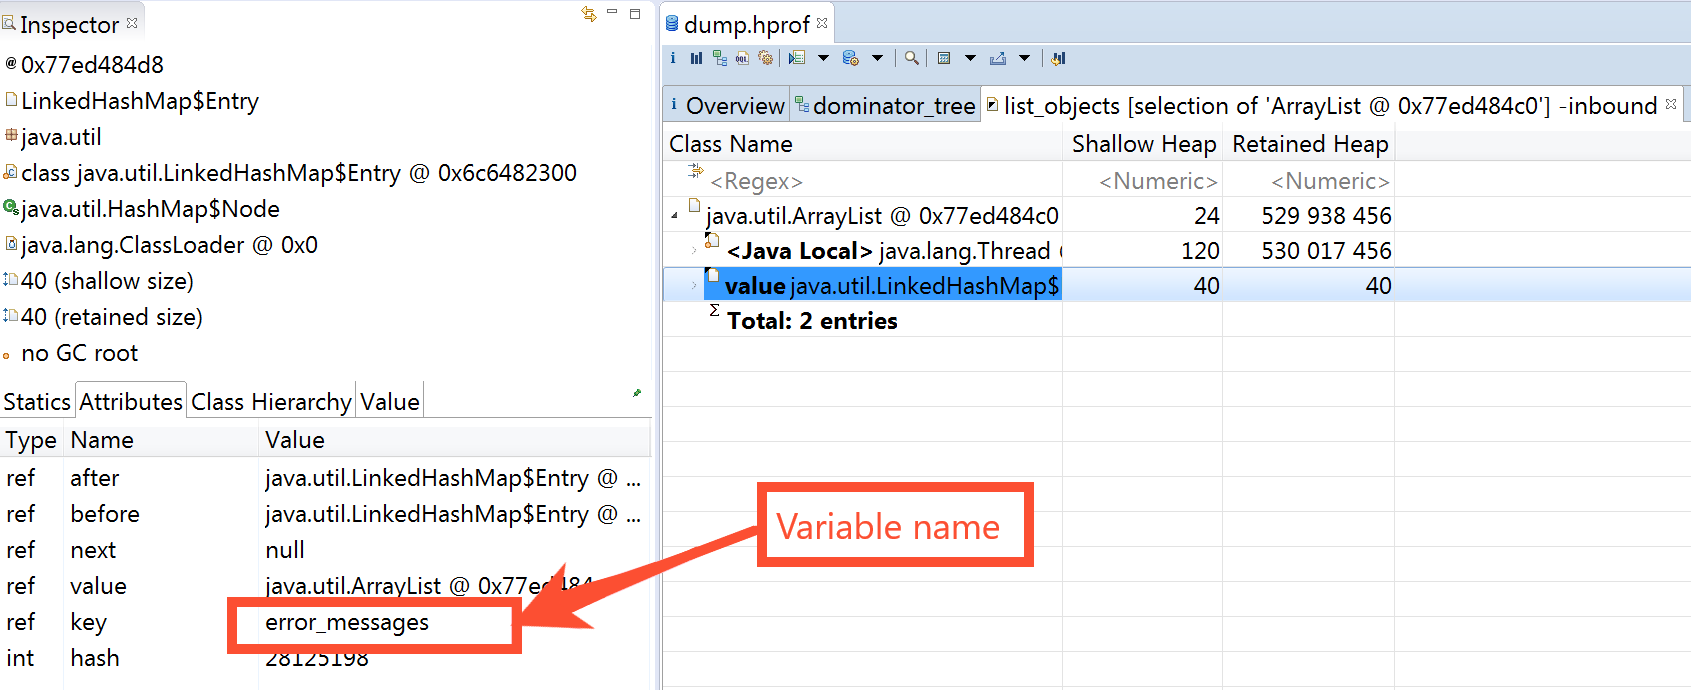Open the Value tab in Inspector
This screenshot has height=690, width=1691.
390,401
